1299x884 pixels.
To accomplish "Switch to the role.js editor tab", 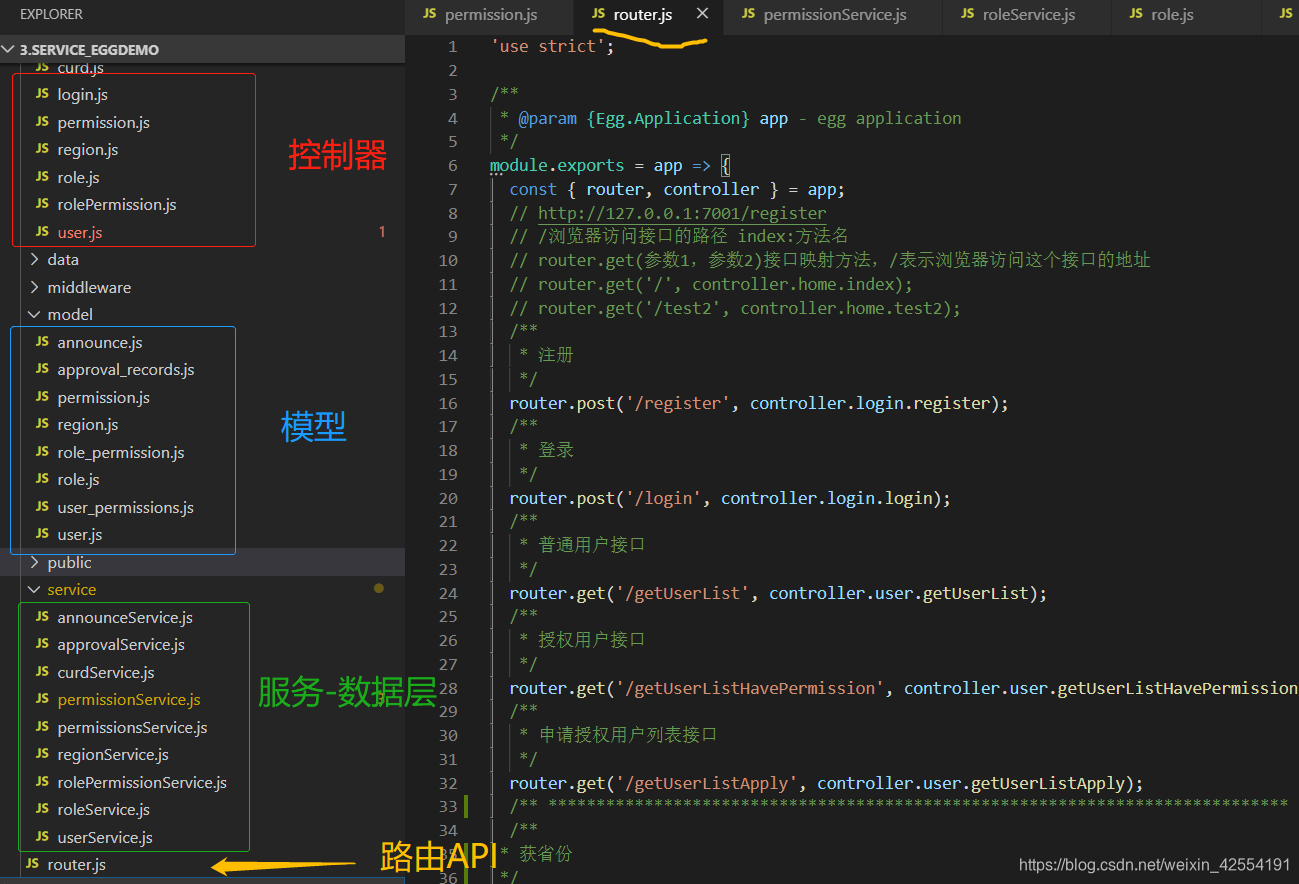I will coord(1170,14).
